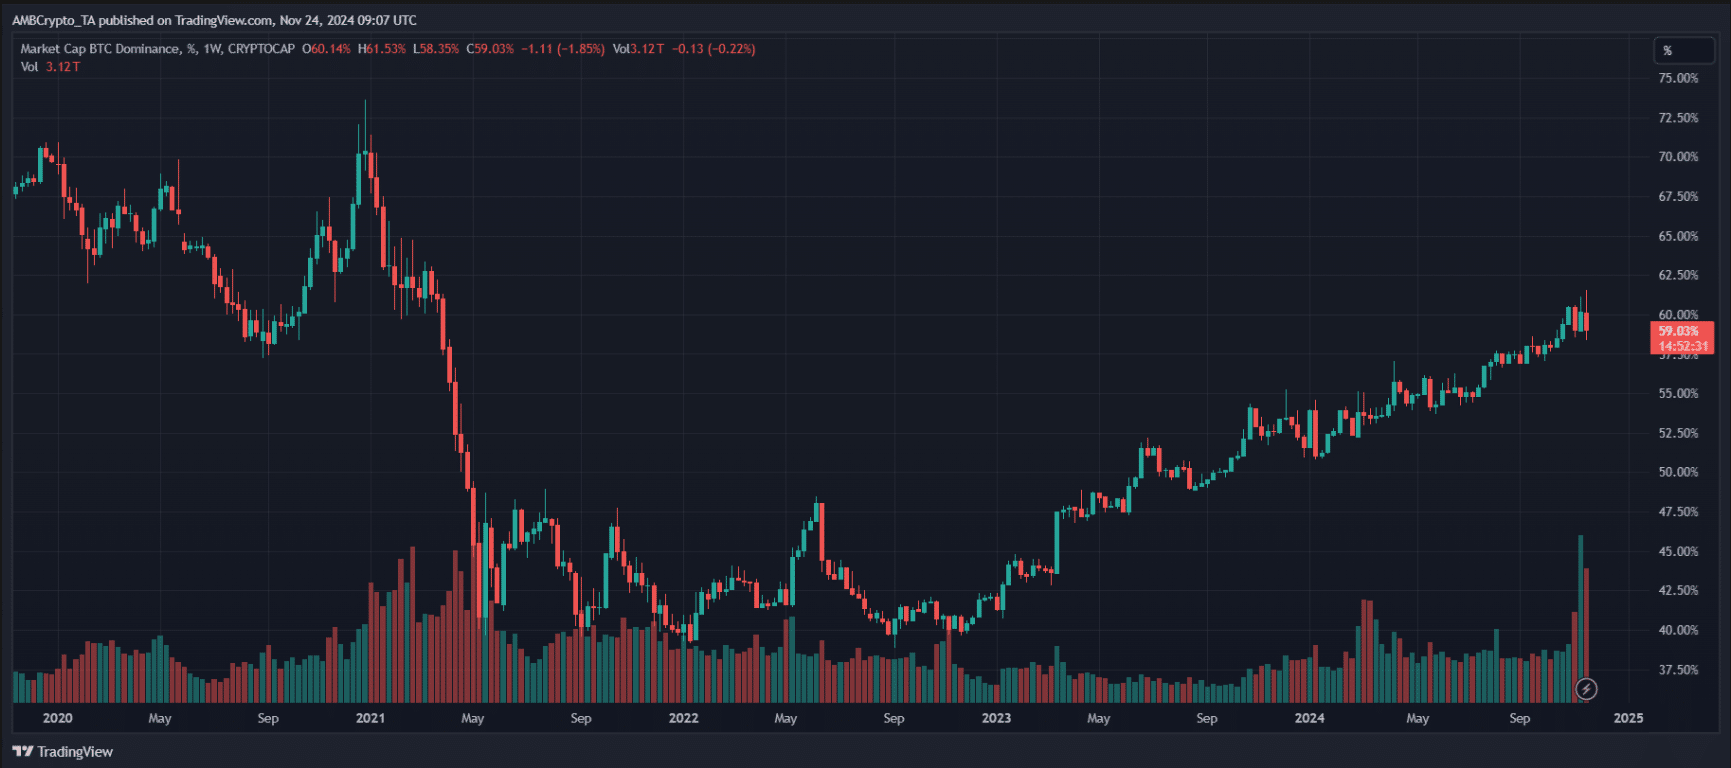Viewport: 1731px width, 768px height.
Task: Click the 2025 time axis label
Action: 1628,718
